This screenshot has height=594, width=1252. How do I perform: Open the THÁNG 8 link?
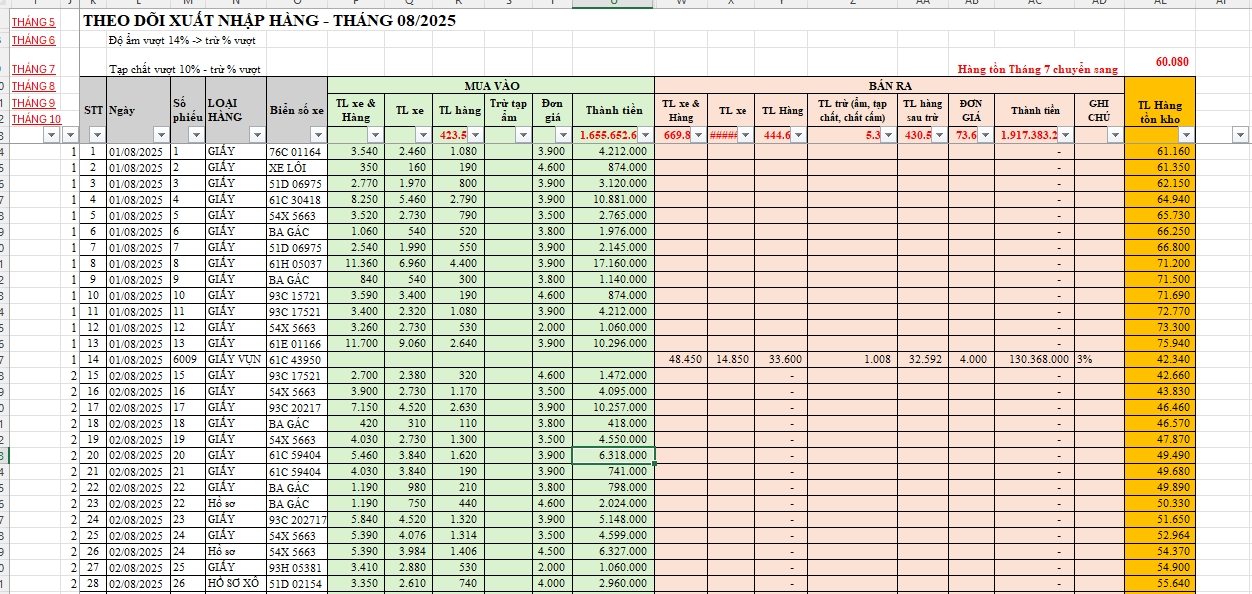click(x=34, y=86)
